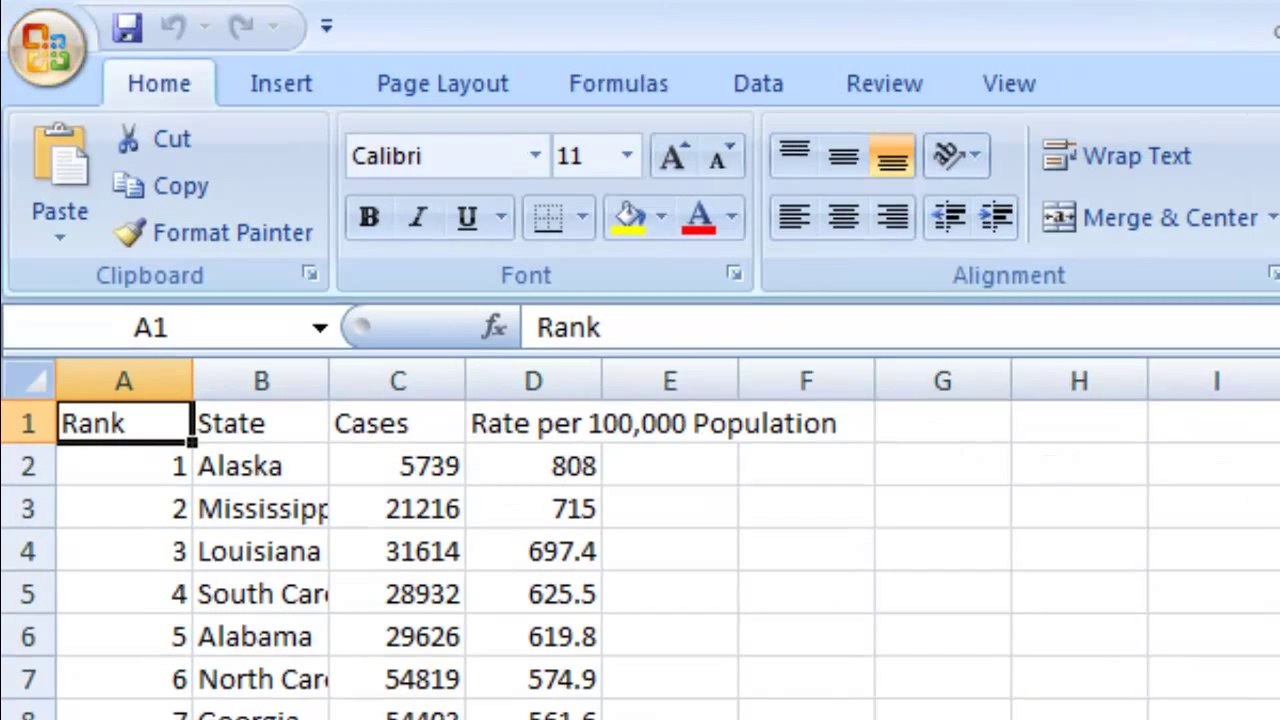Undo the last action
The height and width of the screenshot is (720, 1280).
[173, 27]
